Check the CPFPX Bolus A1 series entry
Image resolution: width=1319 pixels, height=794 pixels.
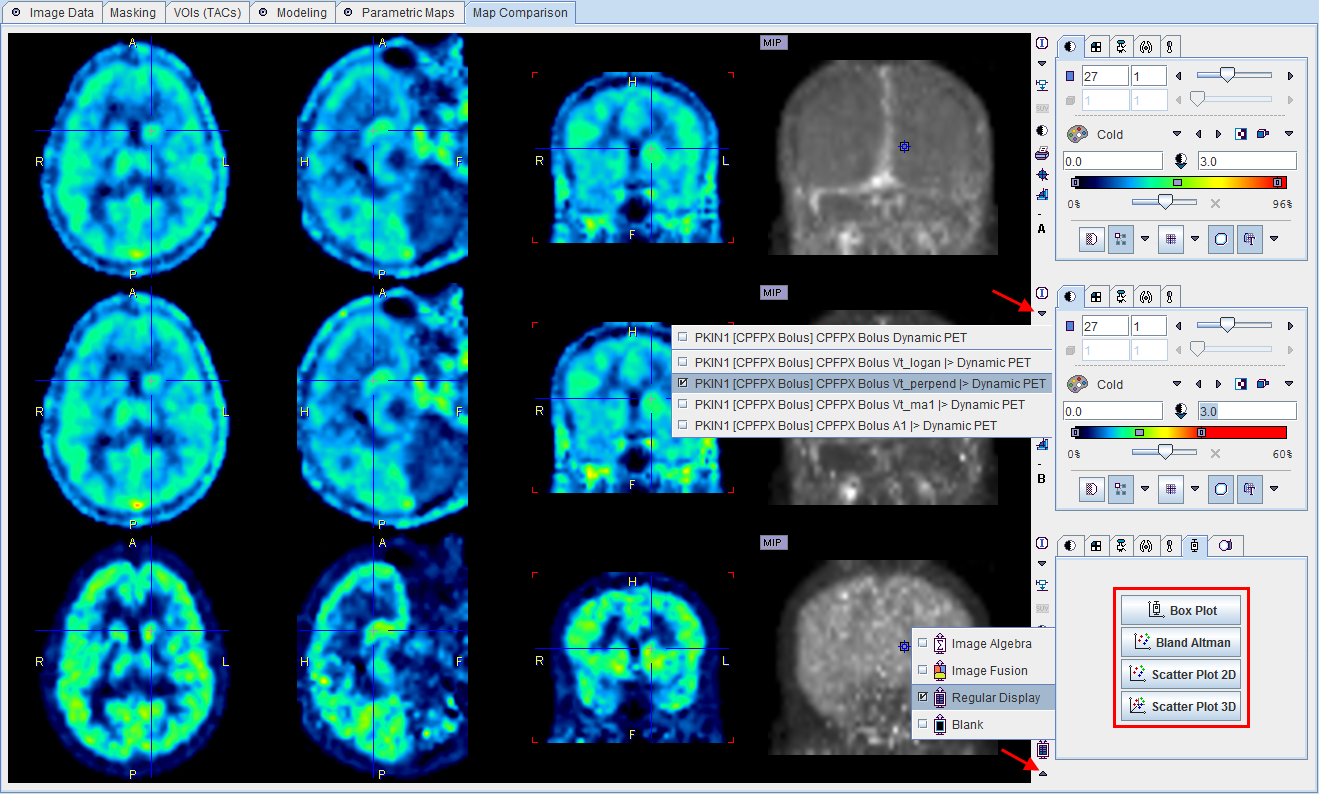click(862, 425)
